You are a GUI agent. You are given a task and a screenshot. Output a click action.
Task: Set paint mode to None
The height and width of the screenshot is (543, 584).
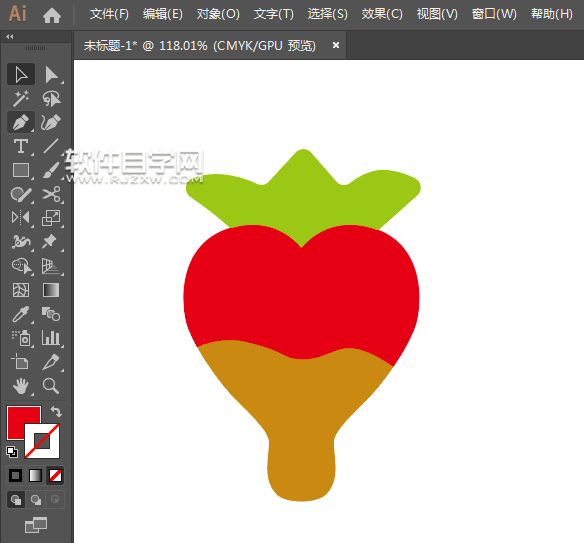(55, 476)
